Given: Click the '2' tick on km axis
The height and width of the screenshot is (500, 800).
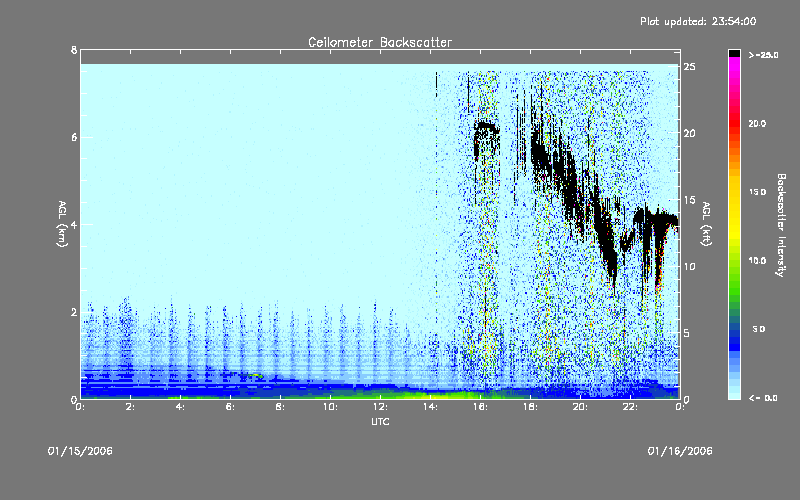Looking at the screenshot, I should pyautogui.click(x=74, y=312).
